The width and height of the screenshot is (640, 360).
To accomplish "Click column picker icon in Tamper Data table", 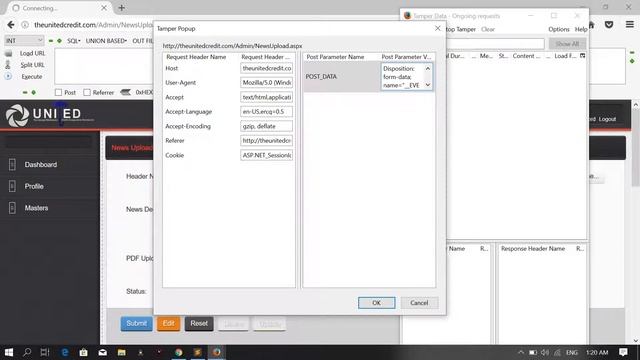I will pyautogui.click(x=582, y=56).
